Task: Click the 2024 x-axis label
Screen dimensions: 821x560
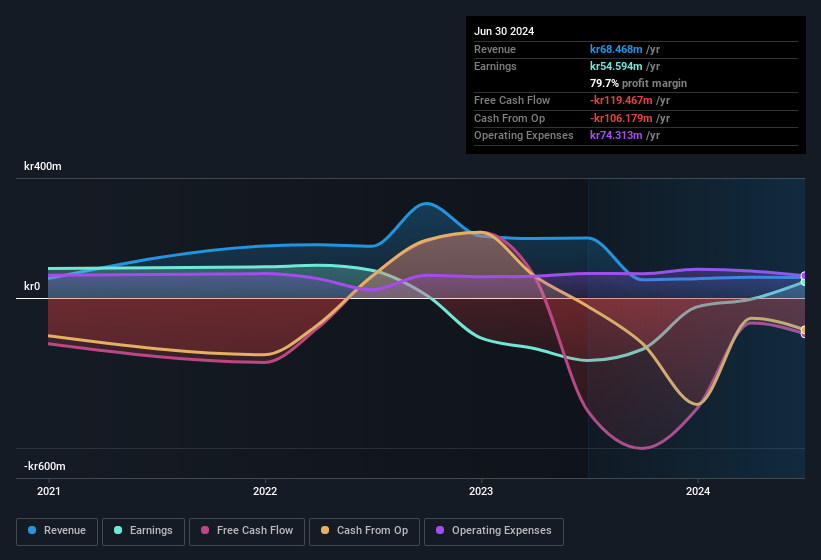Action: (x=698, y=491)
